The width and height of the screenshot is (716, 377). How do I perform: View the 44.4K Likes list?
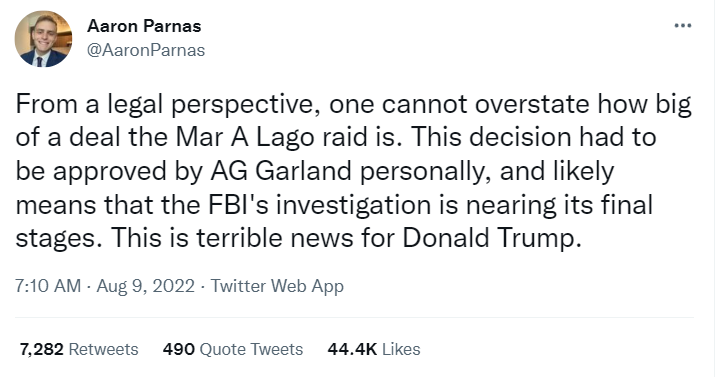click(374, 349)
